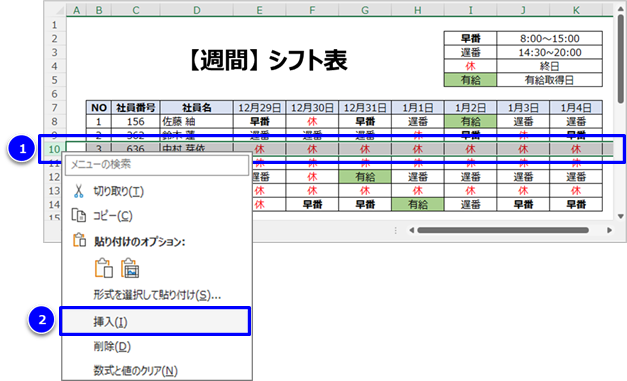This screenshot has height=381, width=627.
Task: Select the 社員名 header cell
Action: click(x=196, y=108)
